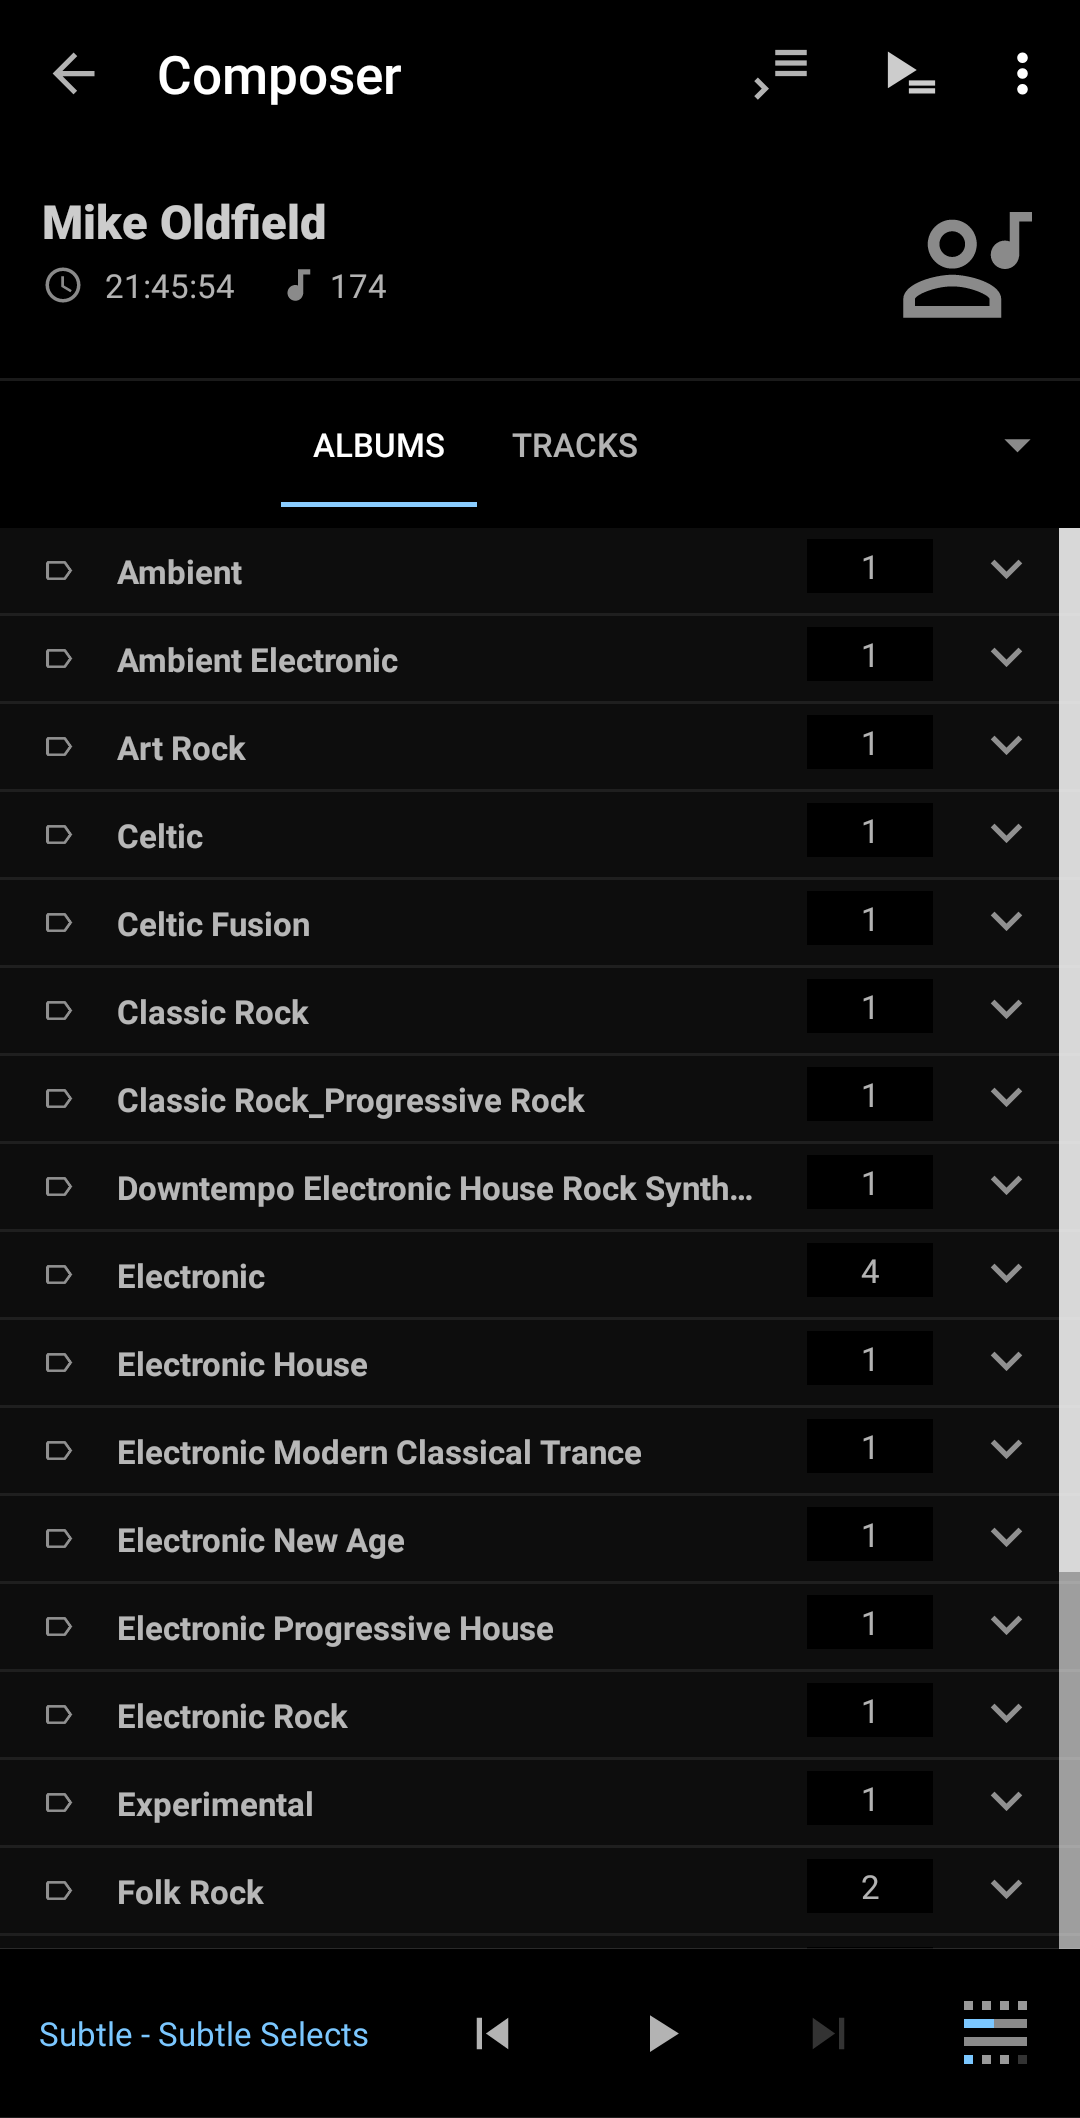Switch to the TRACKS tab
Screen dimensions: 1080x2118
(575, 446)
